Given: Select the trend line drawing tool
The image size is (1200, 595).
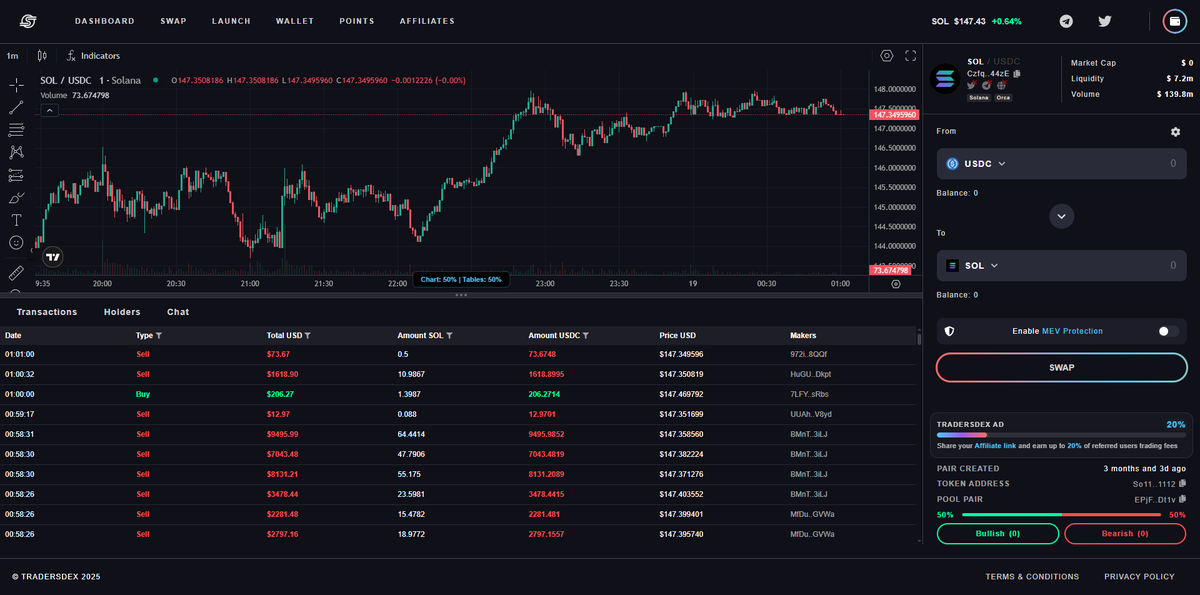Looking at the screenshot, I should 16,107.
